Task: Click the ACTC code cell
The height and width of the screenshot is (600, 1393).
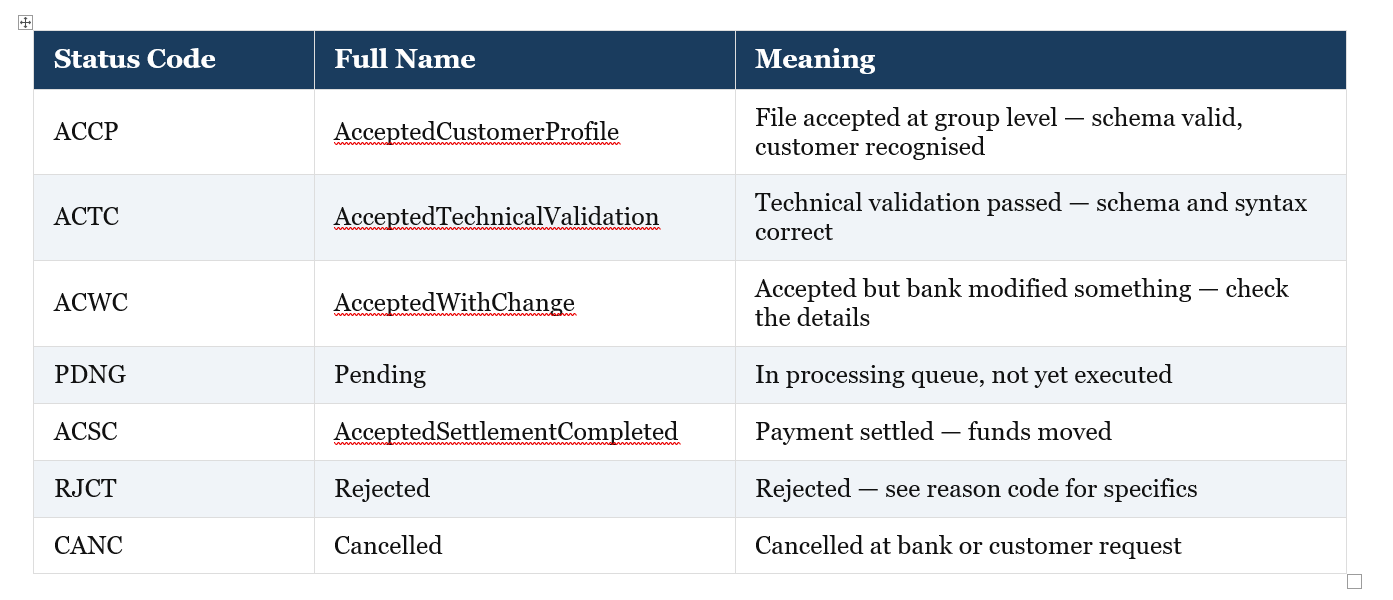Action: click(174, 217)
